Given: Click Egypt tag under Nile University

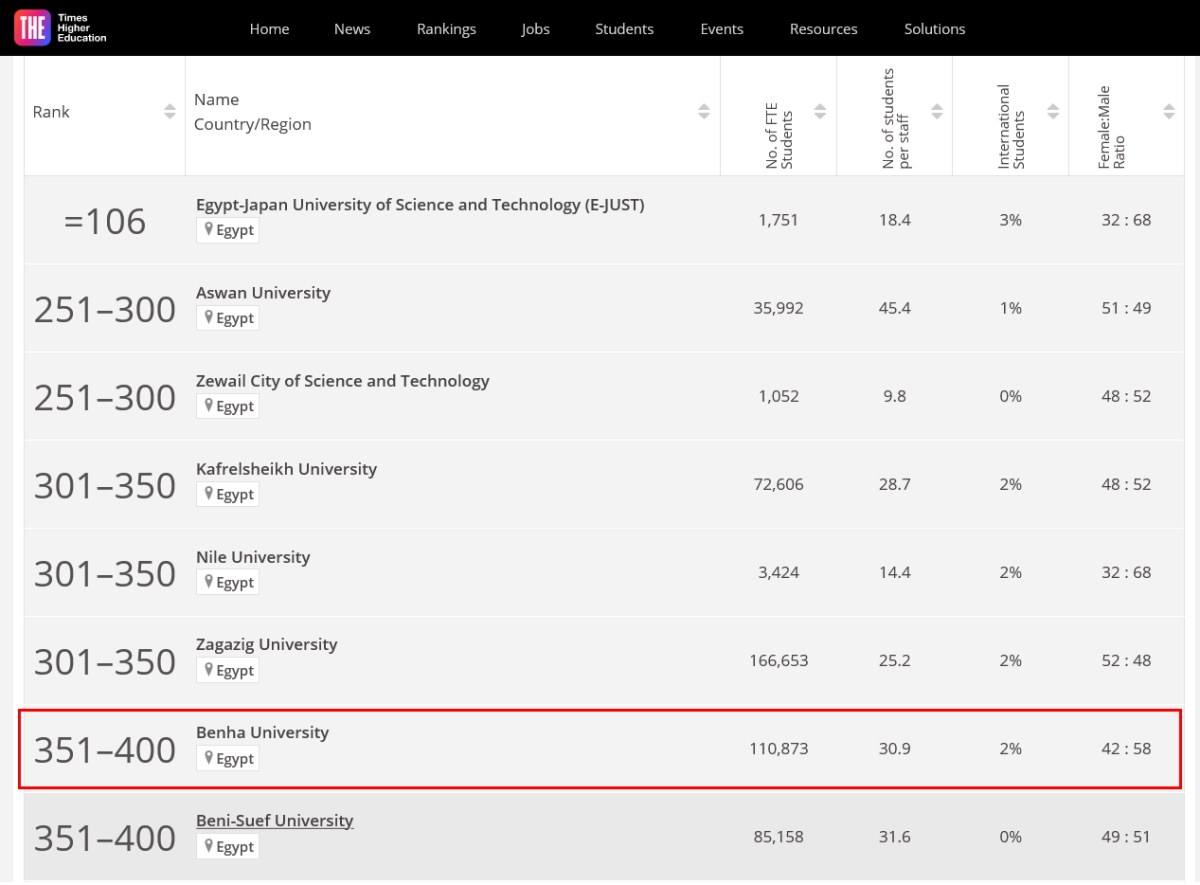Looking at the screenshot, I should pos(228,582).
